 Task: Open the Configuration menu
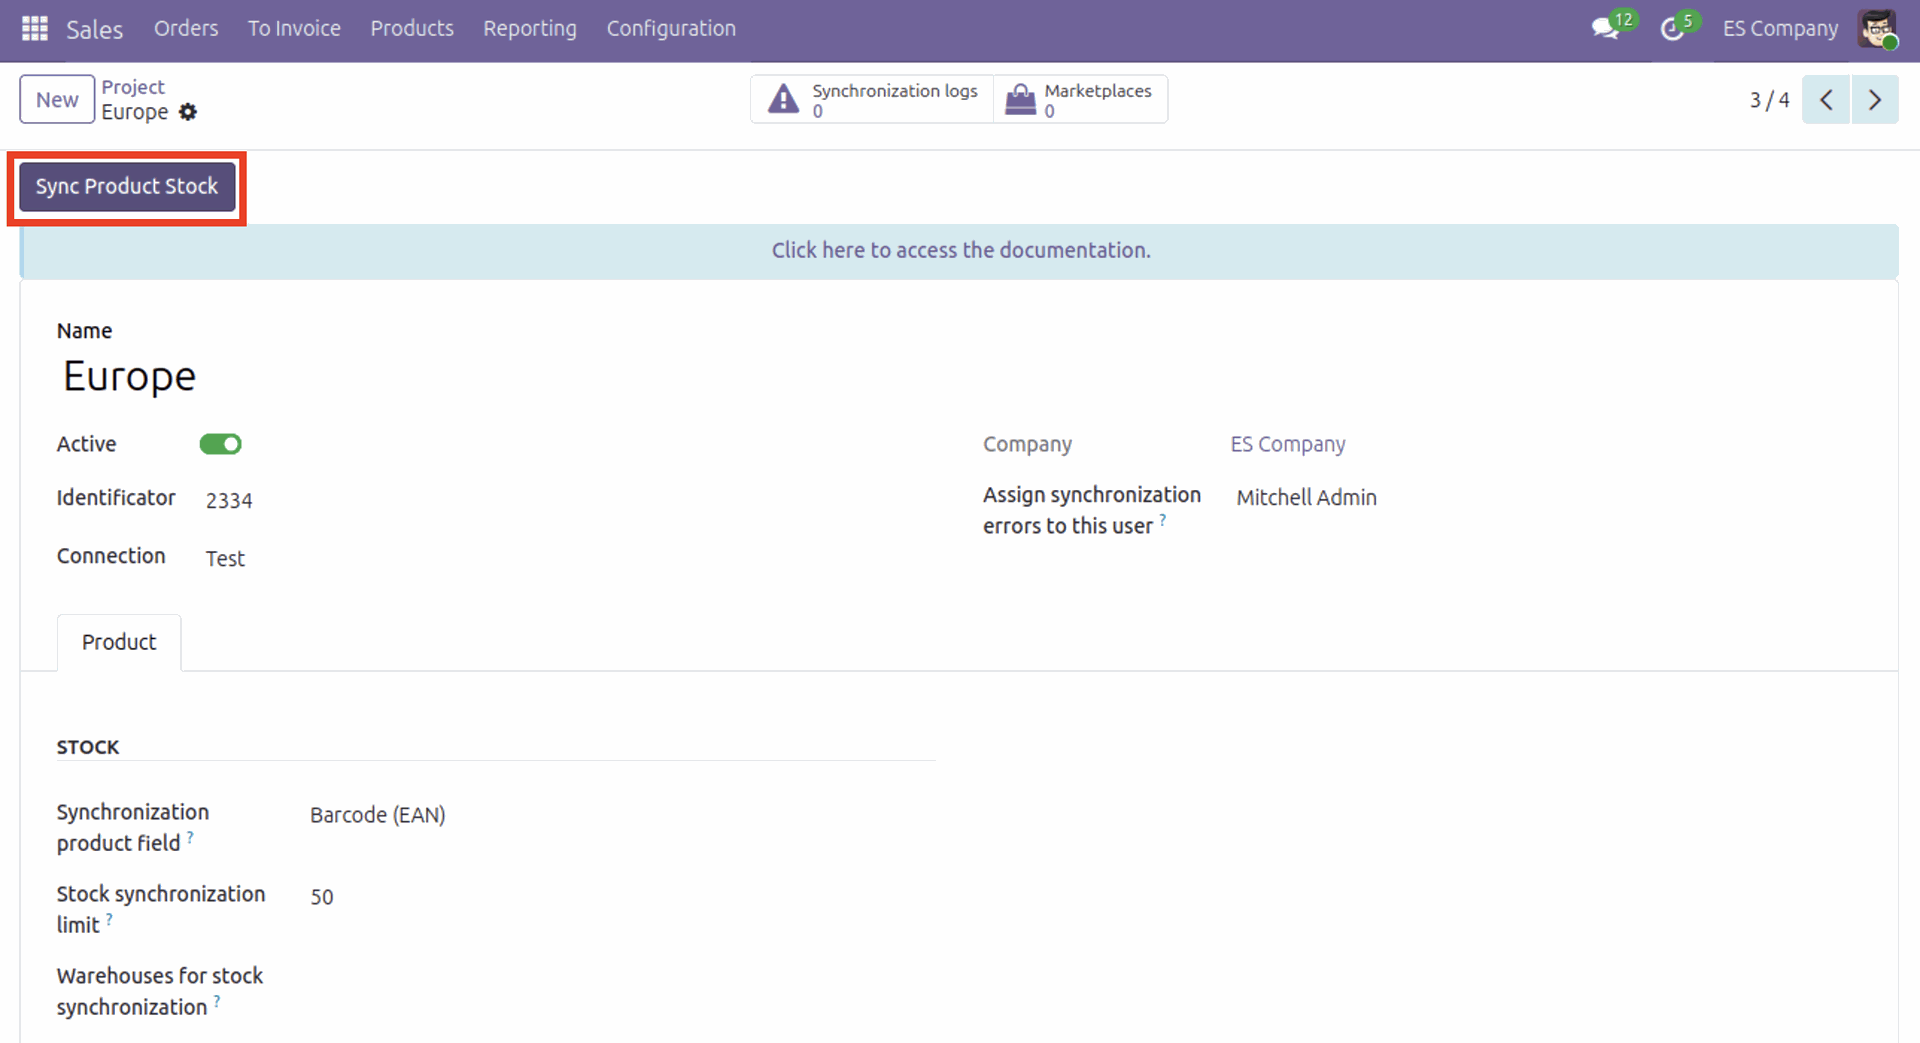click(670, 29)
